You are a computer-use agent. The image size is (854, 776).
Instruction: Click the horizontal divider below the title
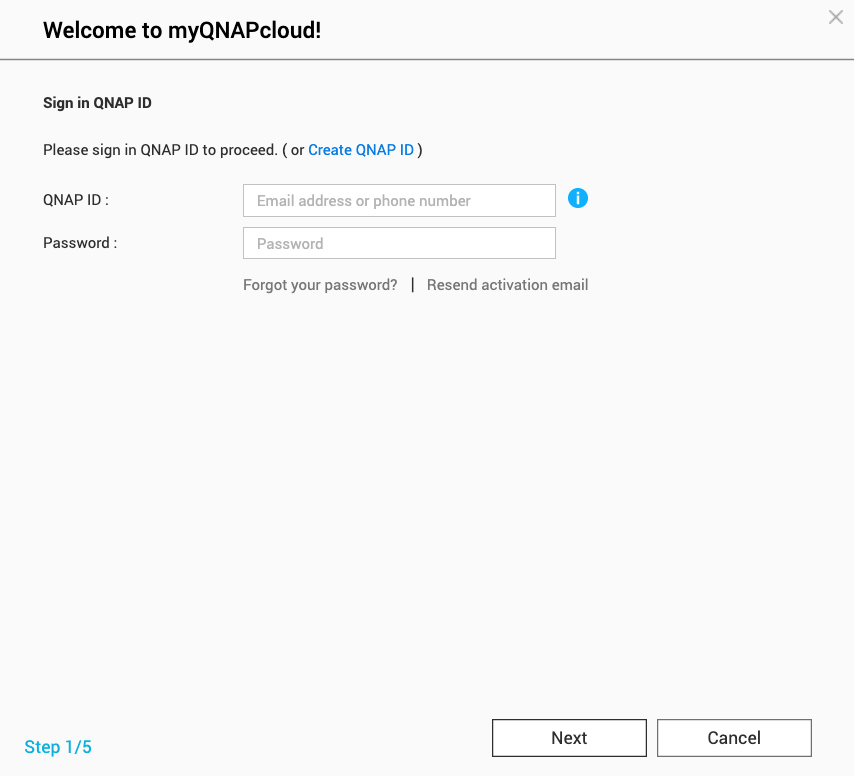427,59
